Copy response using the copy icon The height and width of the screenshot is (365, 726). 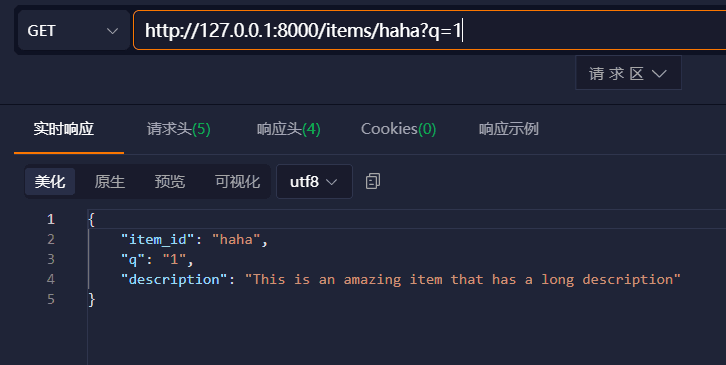click(x=373, y=181)
